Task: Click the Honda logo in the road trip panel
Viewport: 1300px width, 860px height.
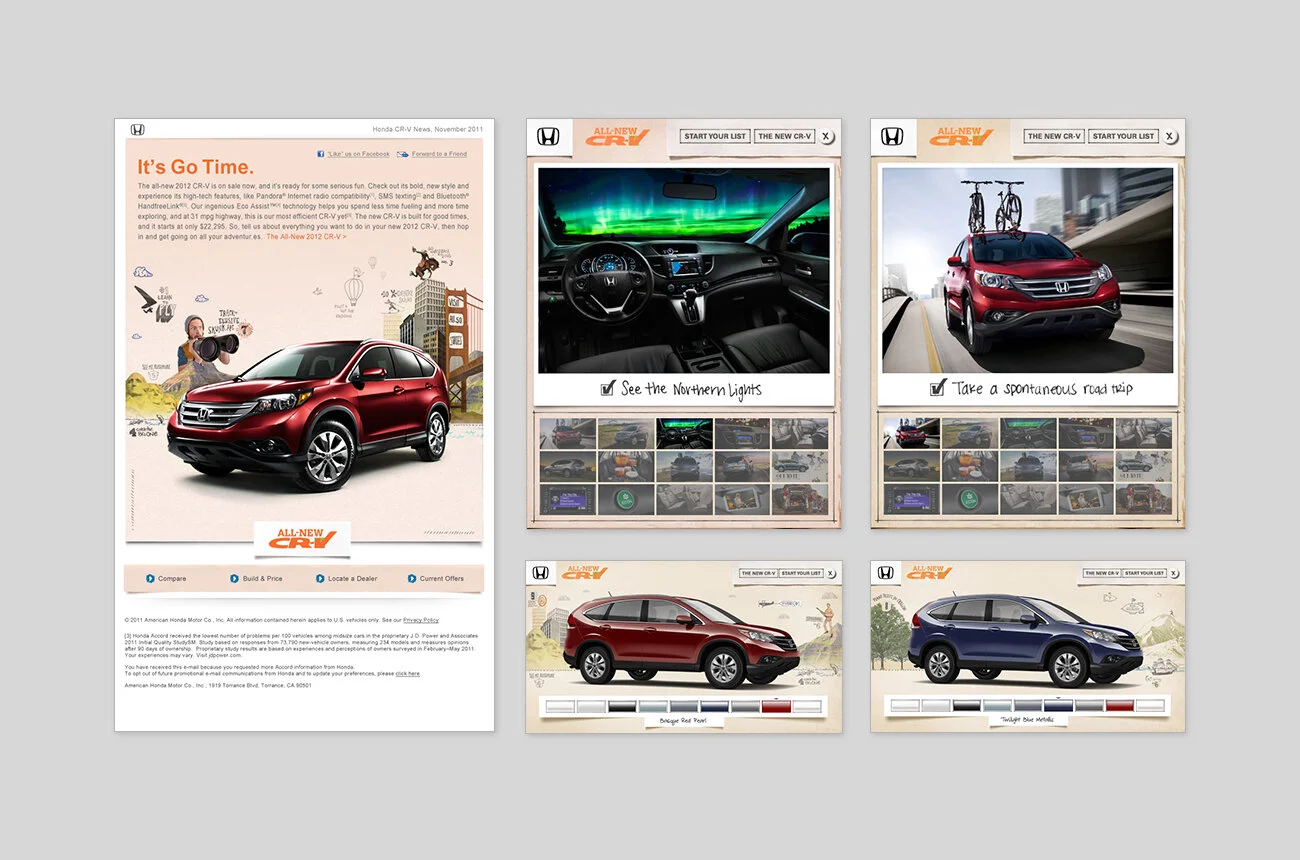Action: click(892, 137)
